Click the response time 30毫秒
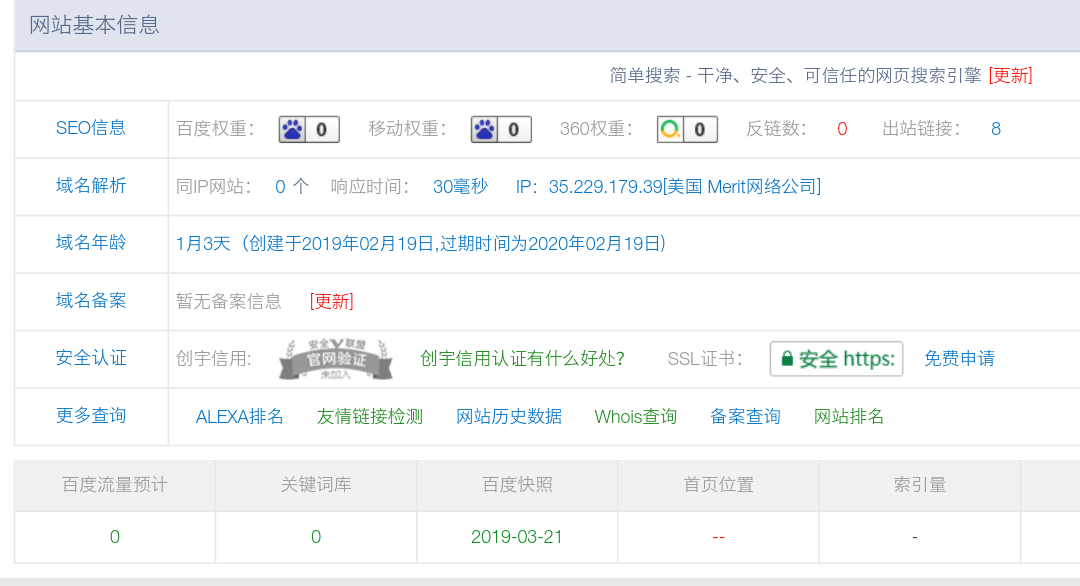This screenshot has width=1080, height=586. (460, 187)
